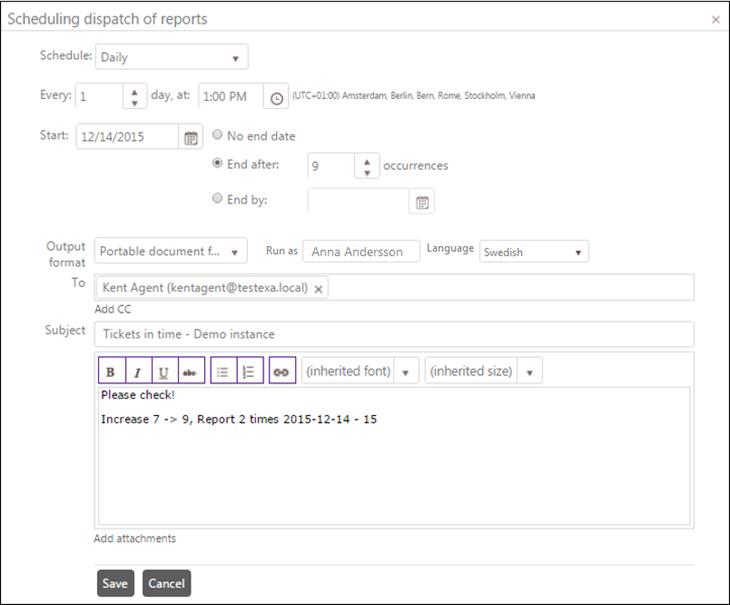
Task: Apply strikethrough formatting
Action: [x=189, y=371]
